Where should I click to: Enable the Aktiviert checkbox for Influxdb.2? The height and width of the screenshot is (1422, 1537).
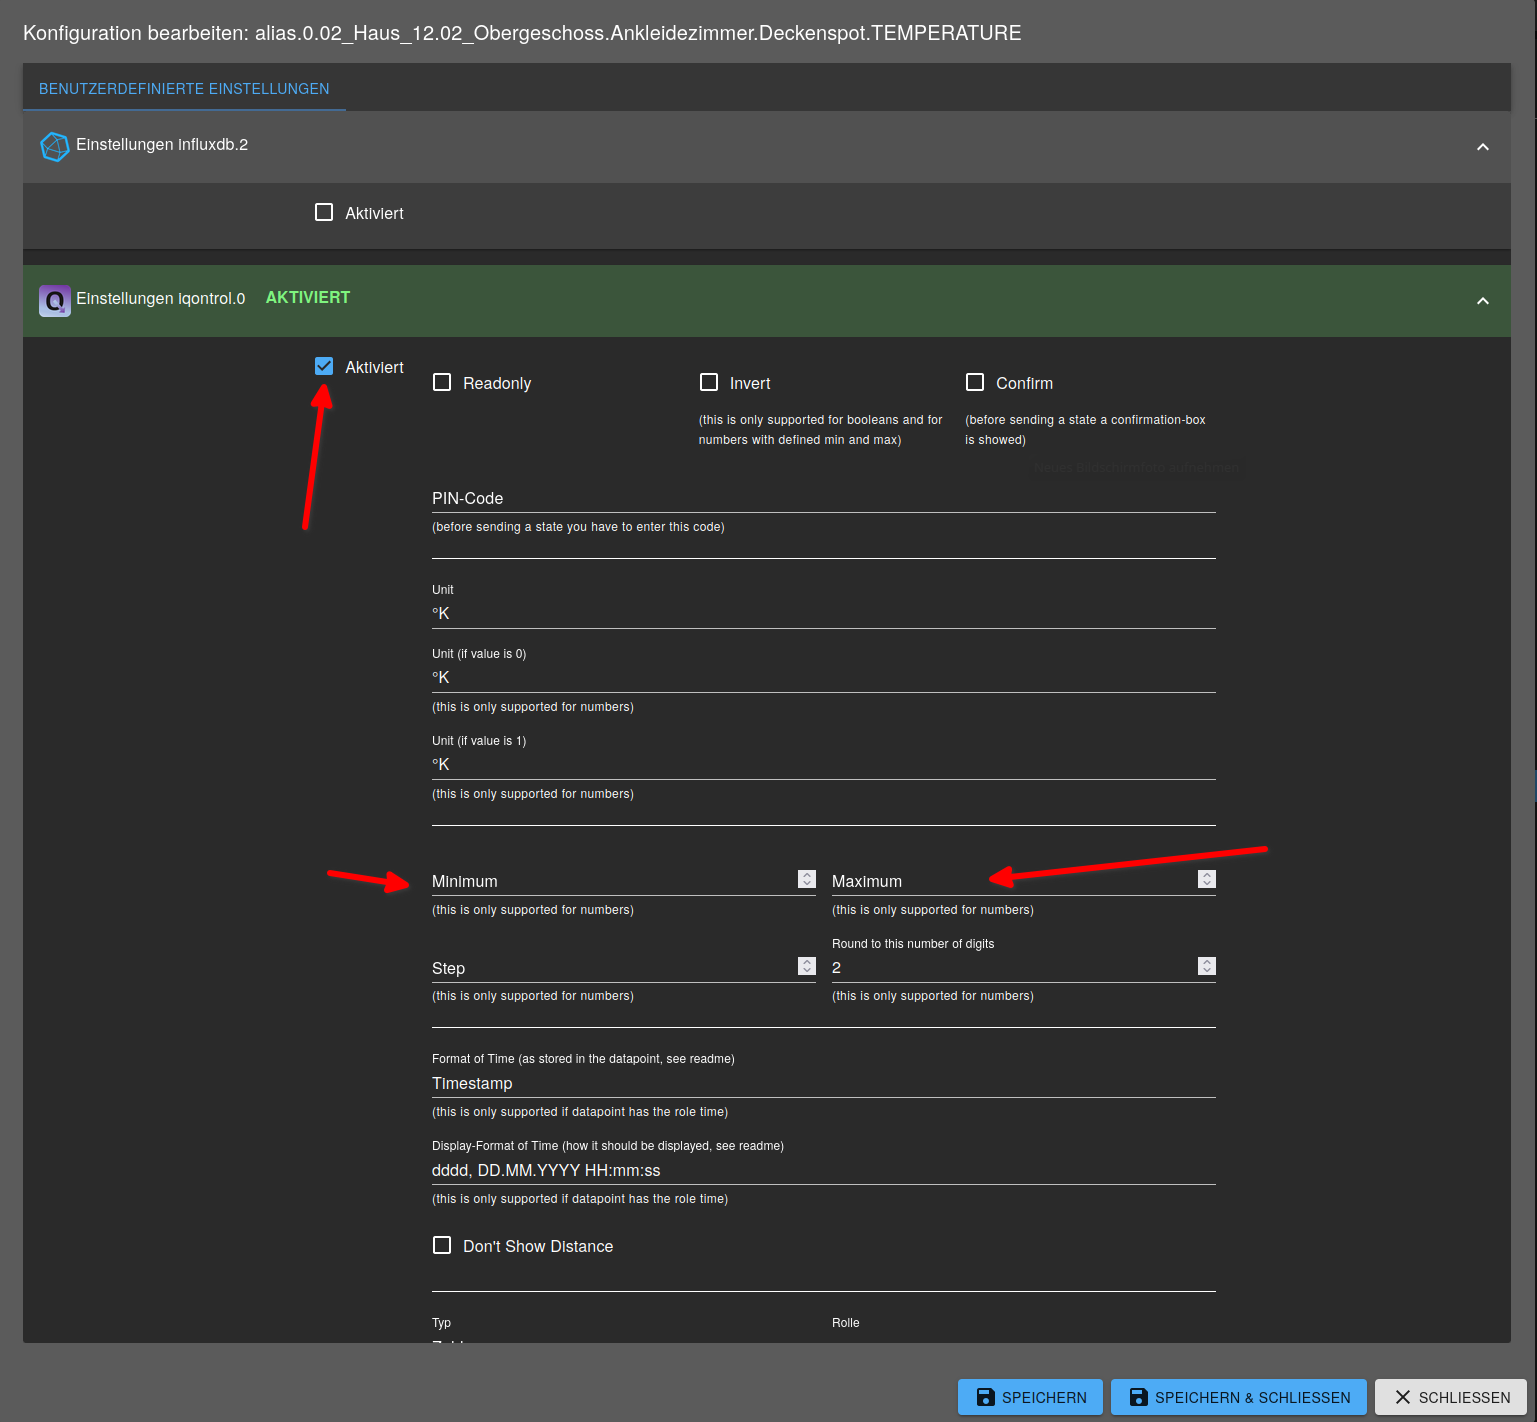point(324,212)
